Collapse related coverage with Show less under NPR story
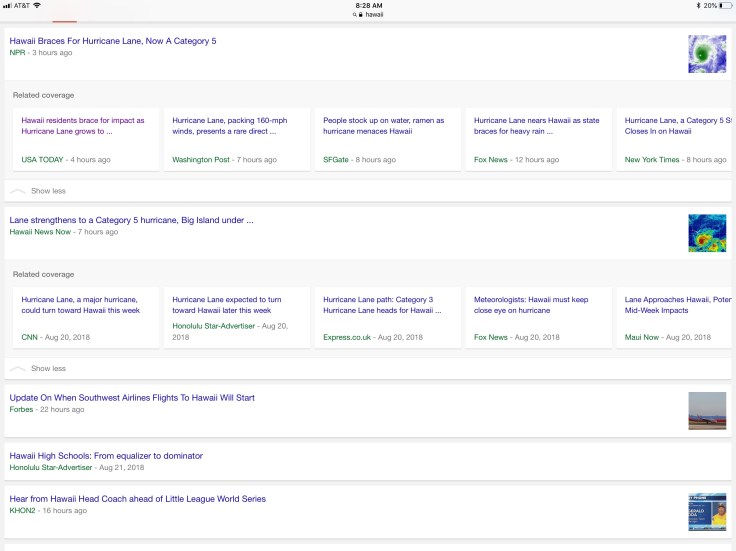Screen dimensions: 736x551 48,190
